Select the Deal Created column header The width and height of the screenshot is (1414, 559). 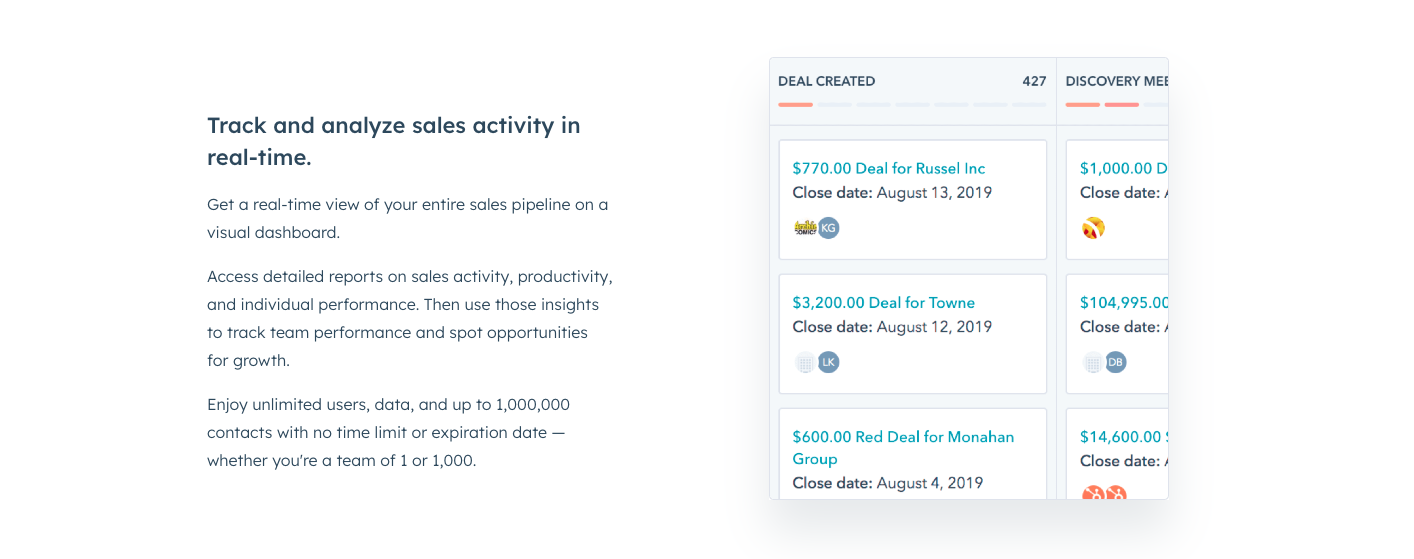826,81
